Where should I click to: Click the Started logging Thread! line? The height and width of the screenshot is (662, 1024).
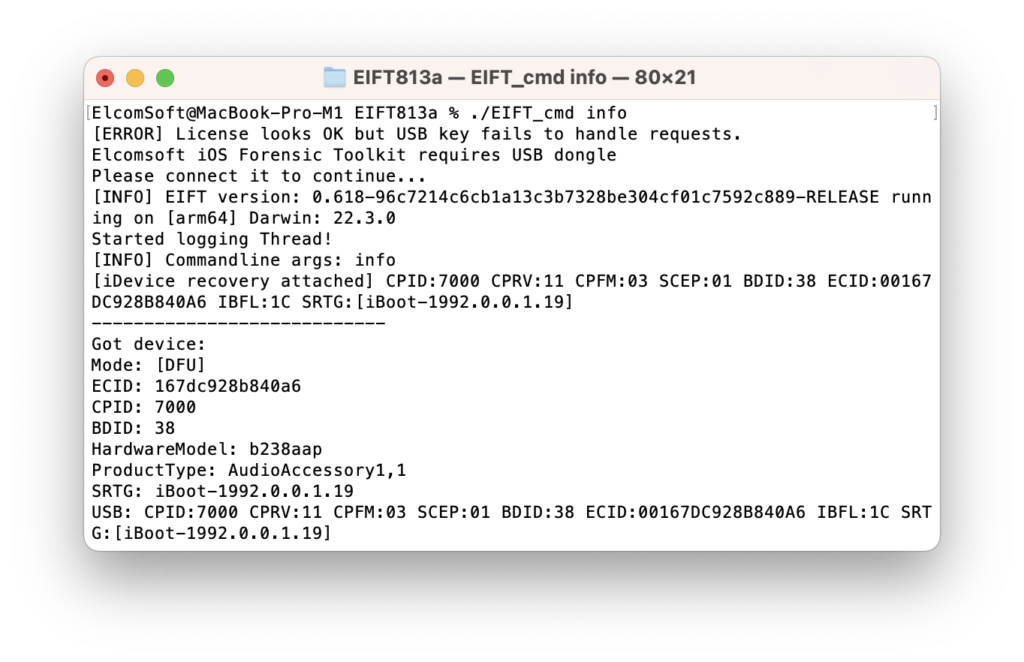[212, 239]
